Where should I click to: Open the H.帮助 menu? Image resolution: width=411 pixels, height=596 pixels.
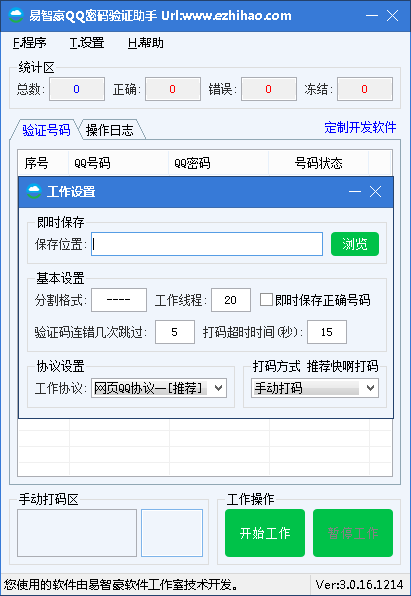click(x=146, y=43)
